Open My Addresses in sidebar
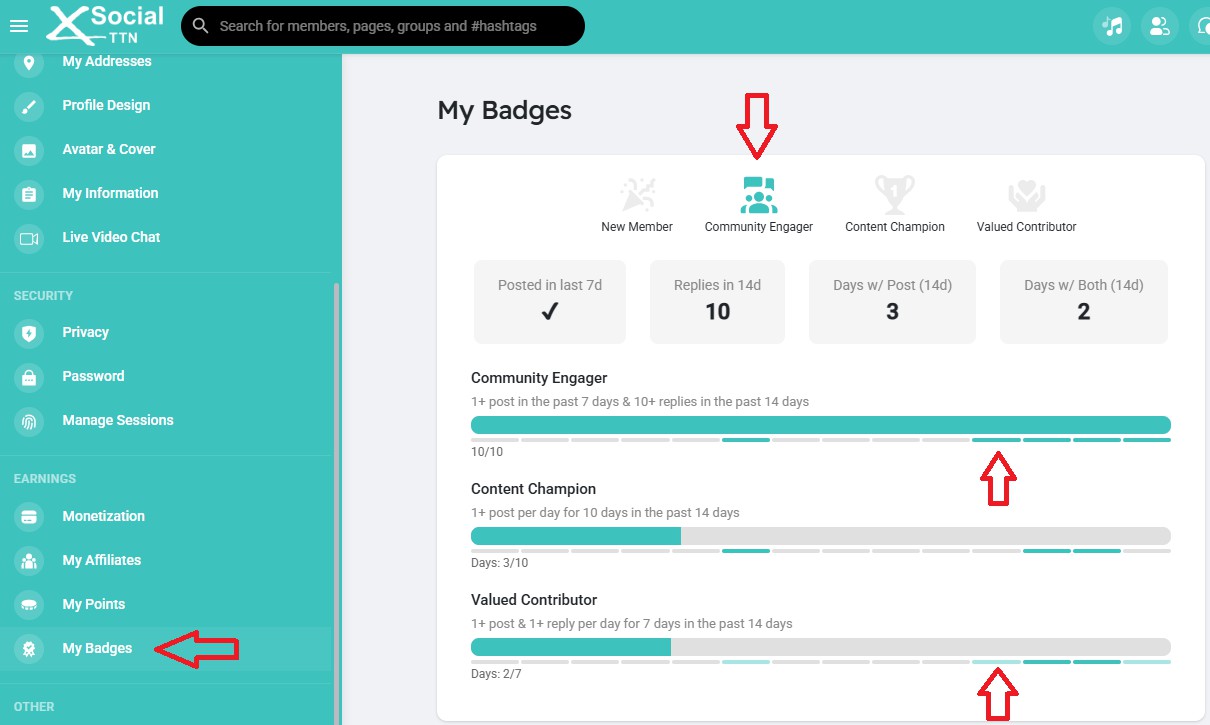The width and height of the screenshot is (1210, 725). pyautogui.click(x=106, y=62)
